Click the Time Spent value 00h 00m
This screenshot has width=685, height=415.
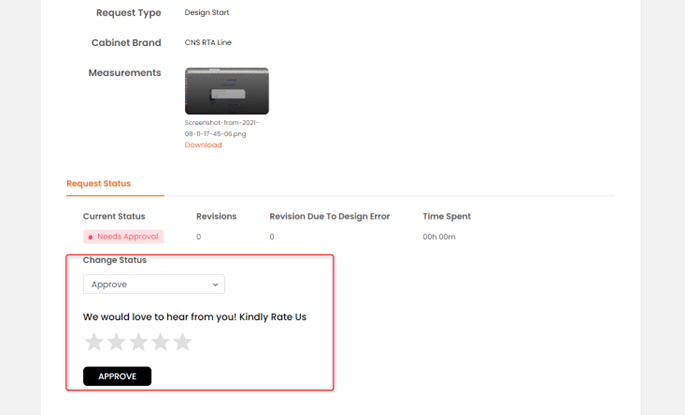[x=439, y=237]
